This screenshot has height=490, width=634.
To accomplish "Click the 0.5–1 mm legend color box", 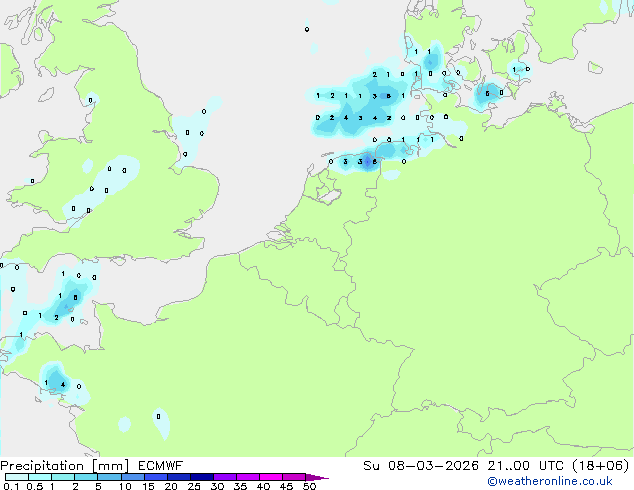I will coord(40,477).
